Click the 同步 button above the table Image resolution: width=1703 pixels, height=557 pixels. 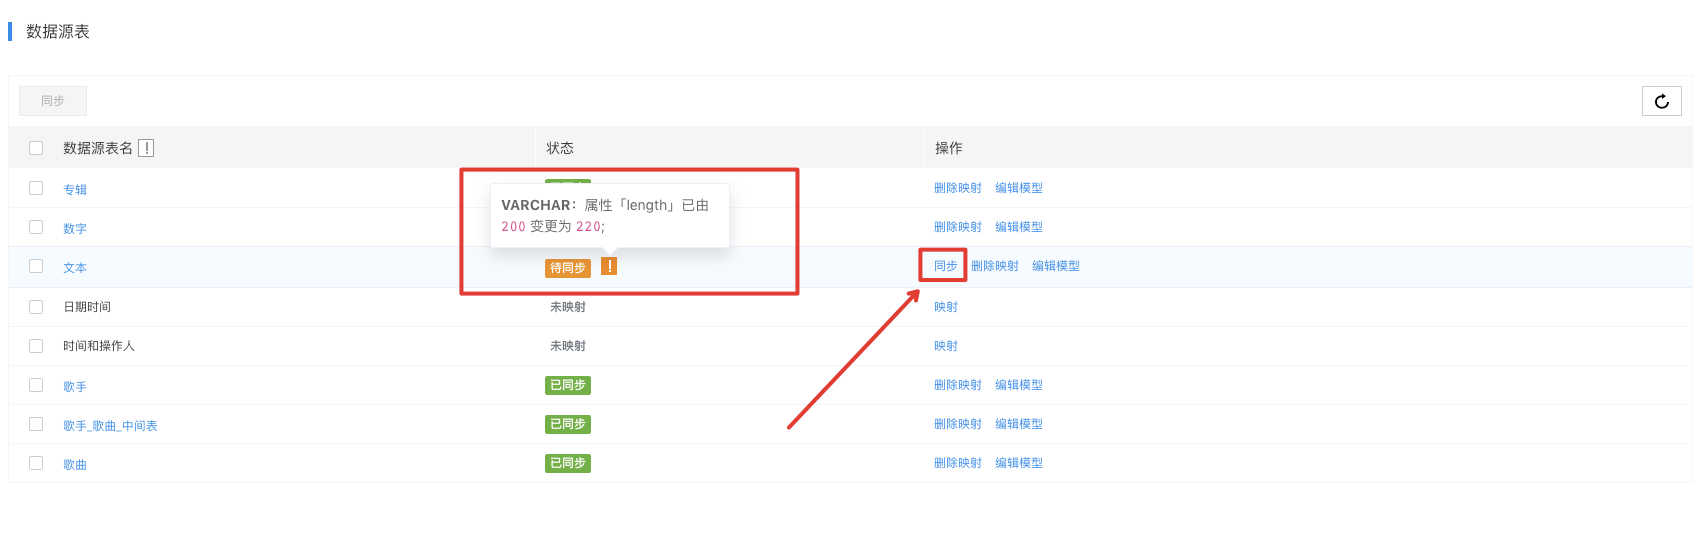53,101
